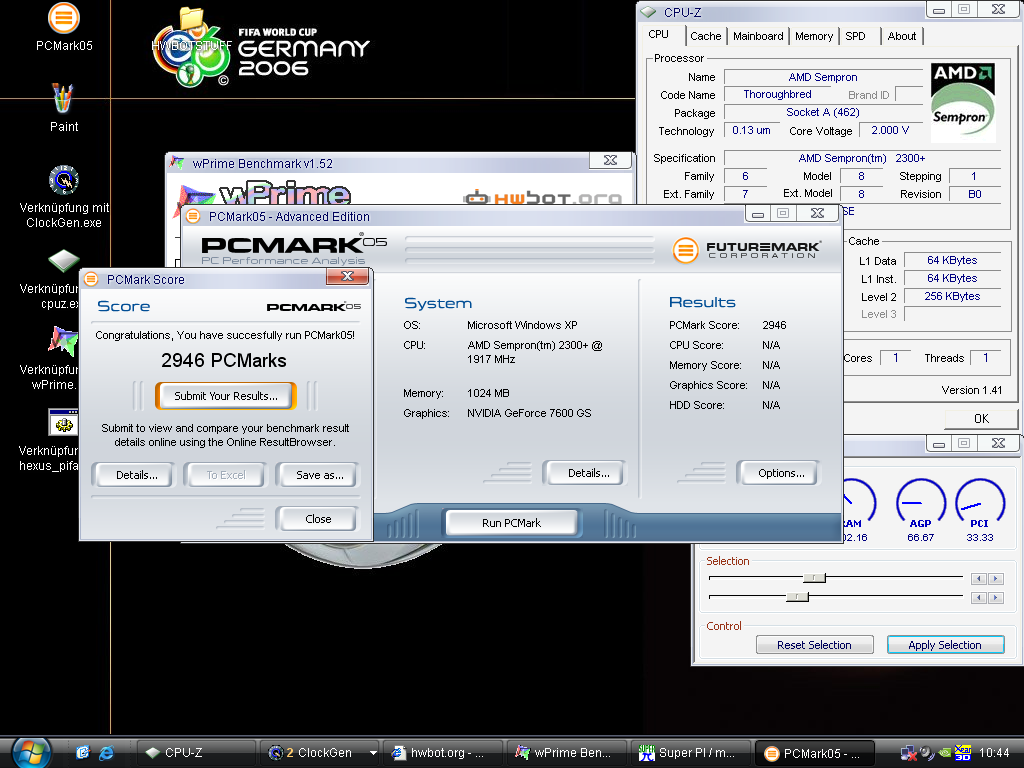Screen dimensions: 1024x768
Task: Click Reset Selection in ClockGen
Action: (814, 645)
